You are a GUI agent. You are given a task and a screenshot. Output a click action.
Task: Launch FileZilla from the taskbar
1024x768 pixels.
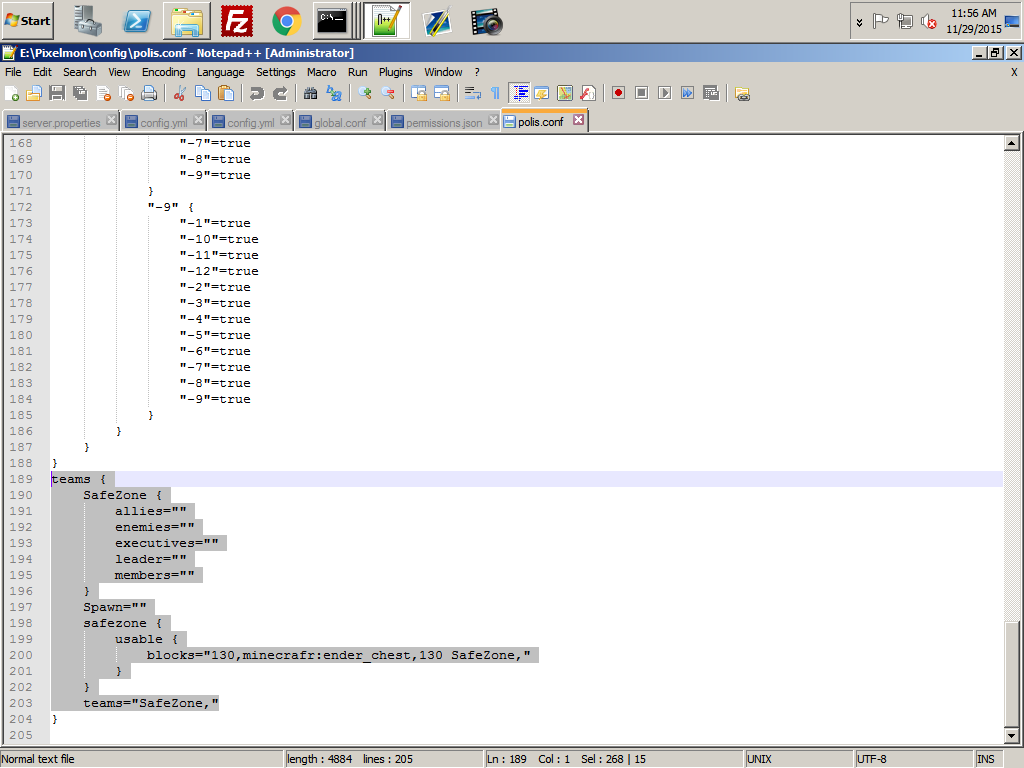pyautogui.click(x=236, y=22)
